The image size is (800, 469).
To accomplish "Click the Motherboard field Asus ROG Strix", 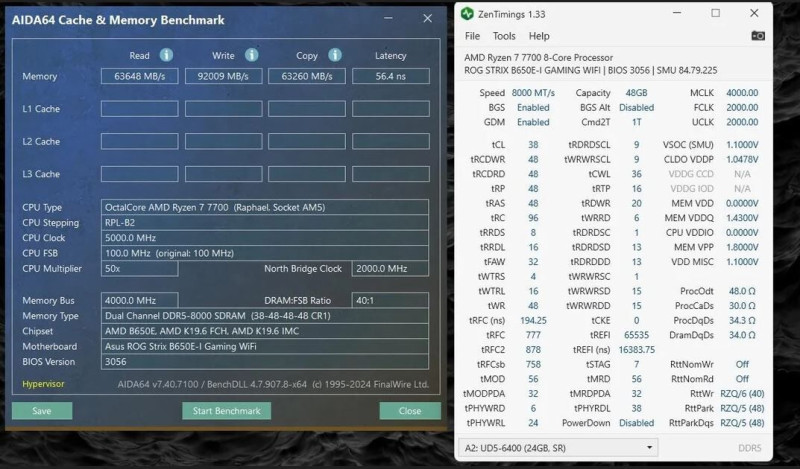I will click(265, 346).
